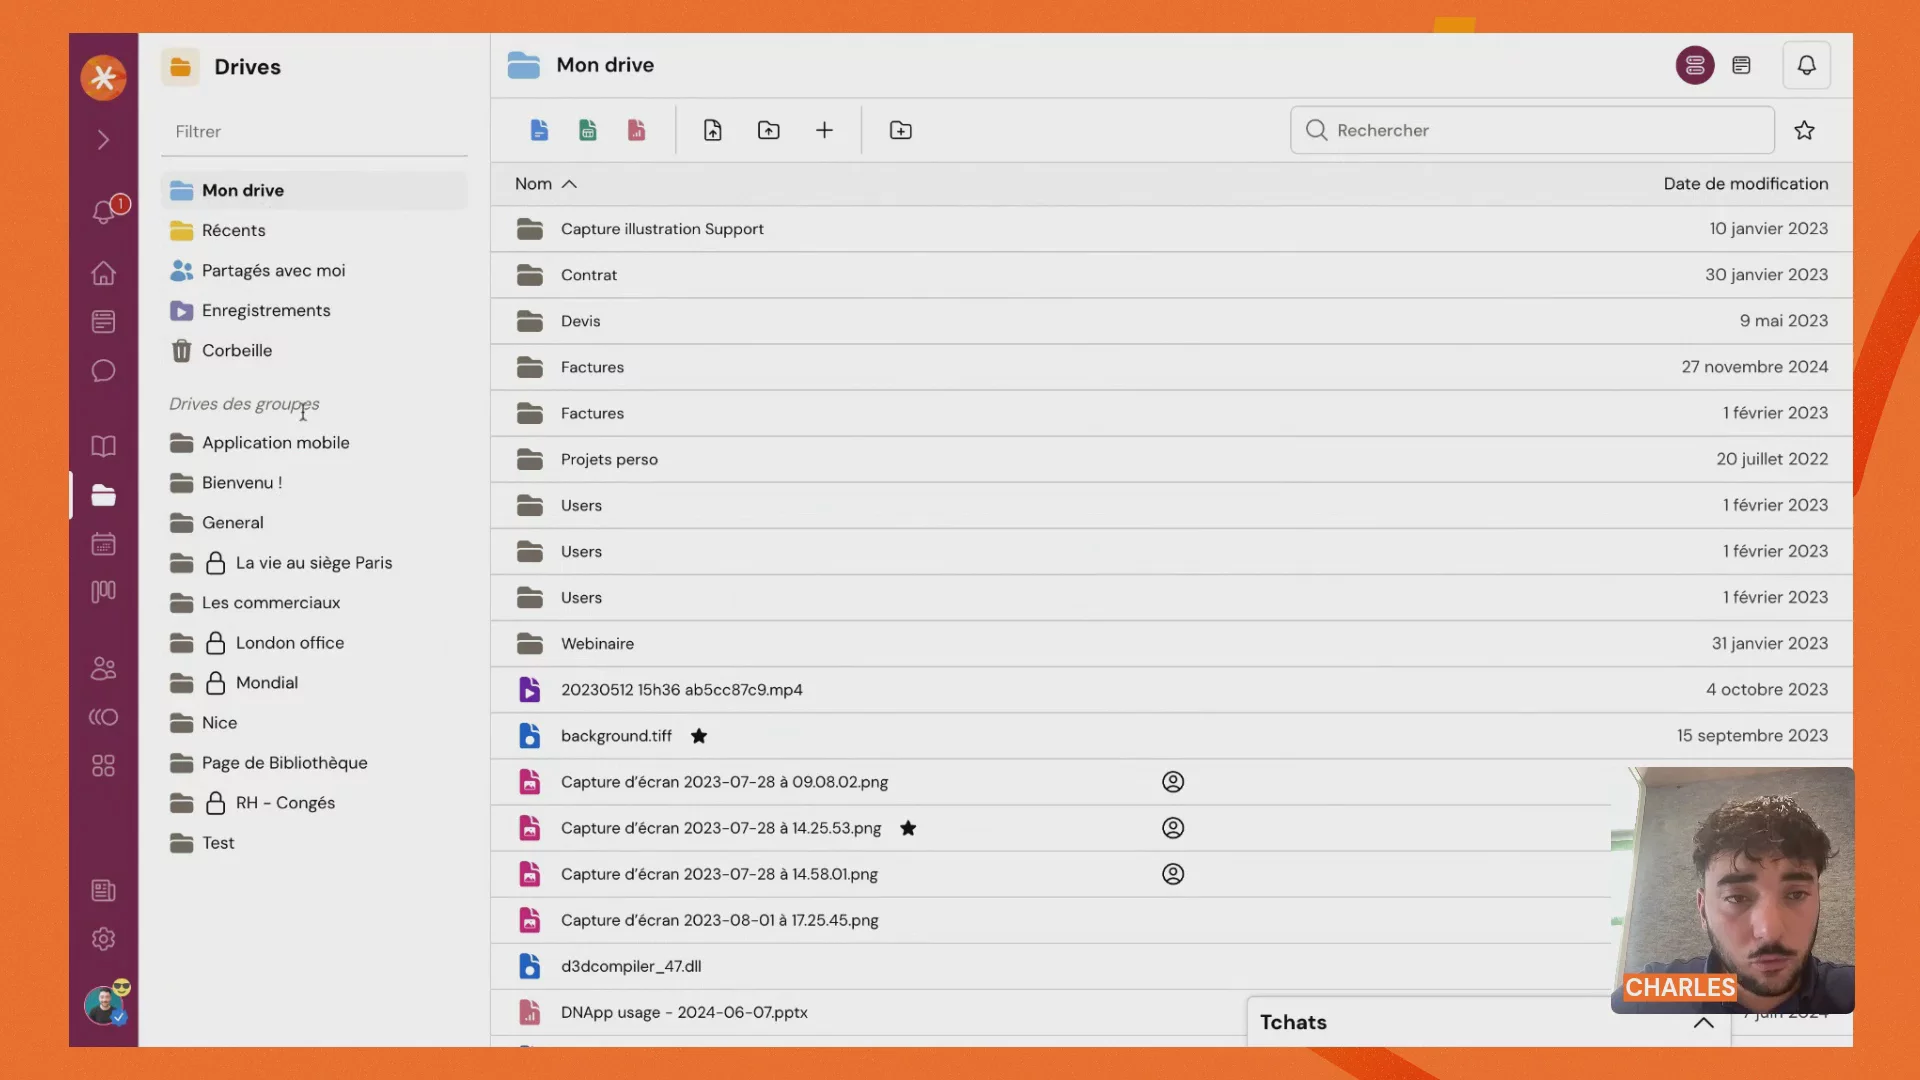
Task: Sort by Nom column header
Action: point(545,184)
